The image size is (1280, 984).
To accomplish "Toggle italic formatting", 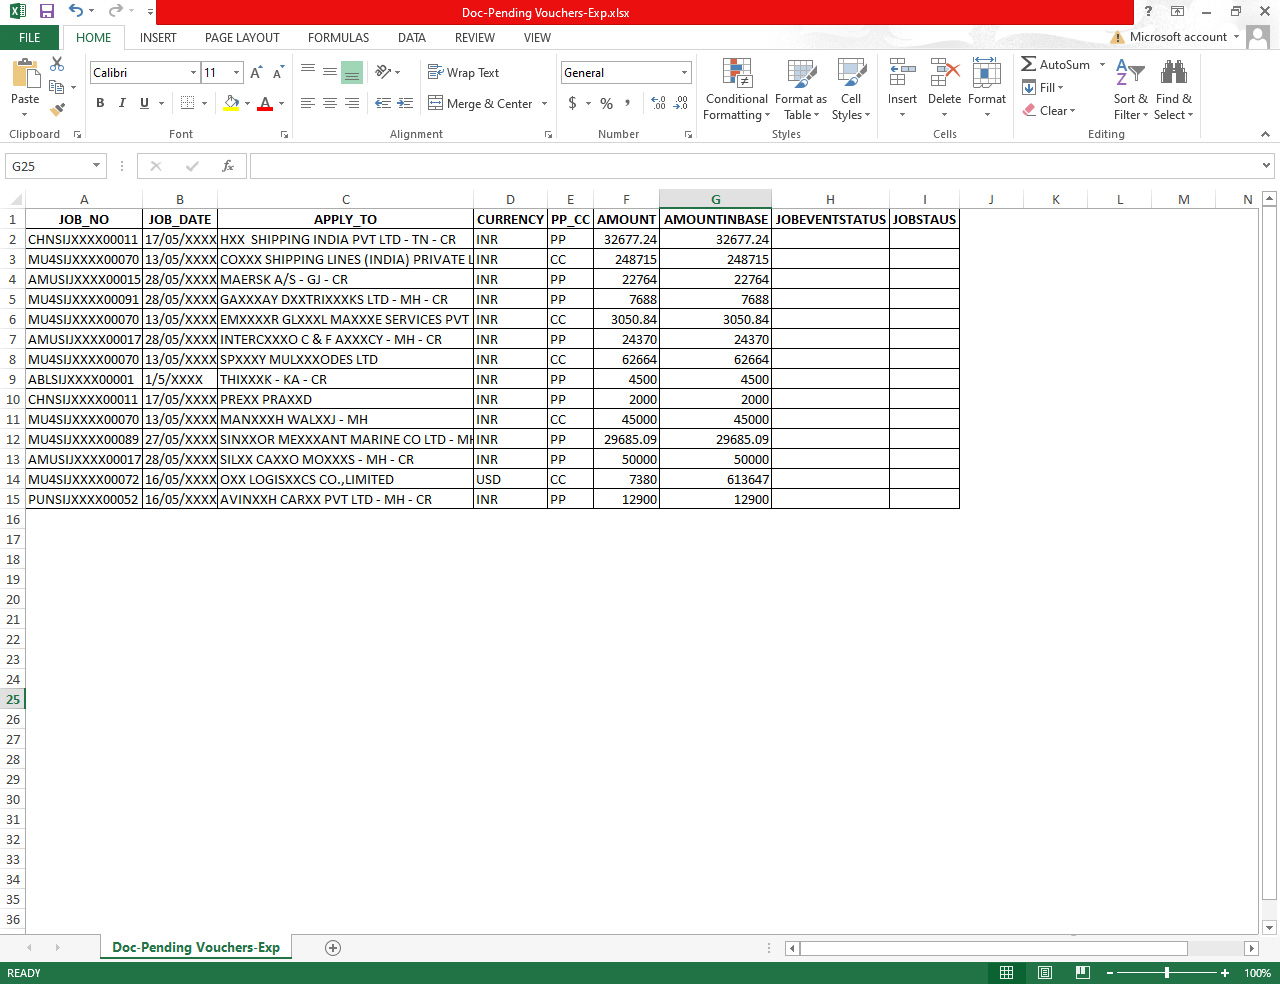I will pos(122,103).
